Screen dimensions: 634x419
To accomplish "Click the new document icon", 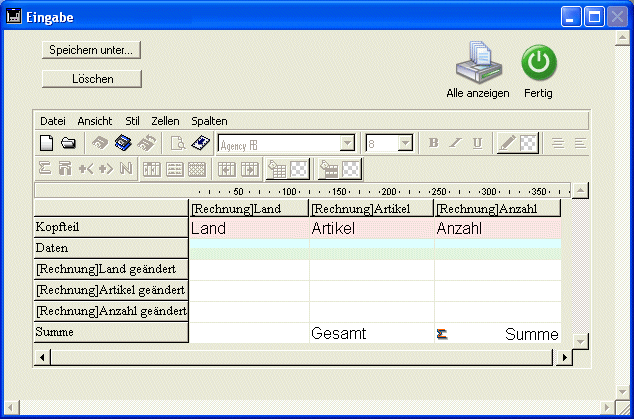I will tap(46, 143).
